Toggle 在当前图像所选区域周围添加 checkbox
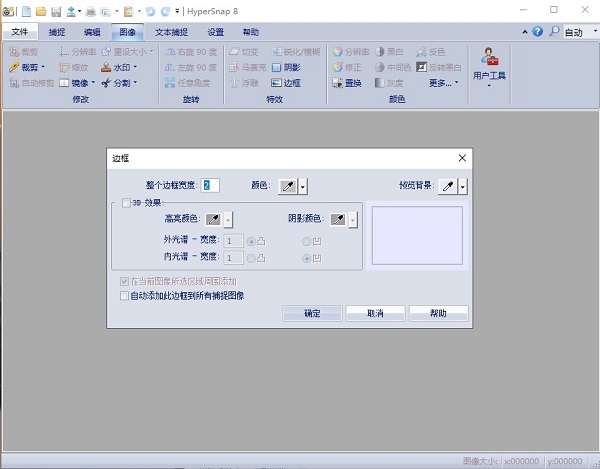This screenshot has height=469, width=600. 123,282
